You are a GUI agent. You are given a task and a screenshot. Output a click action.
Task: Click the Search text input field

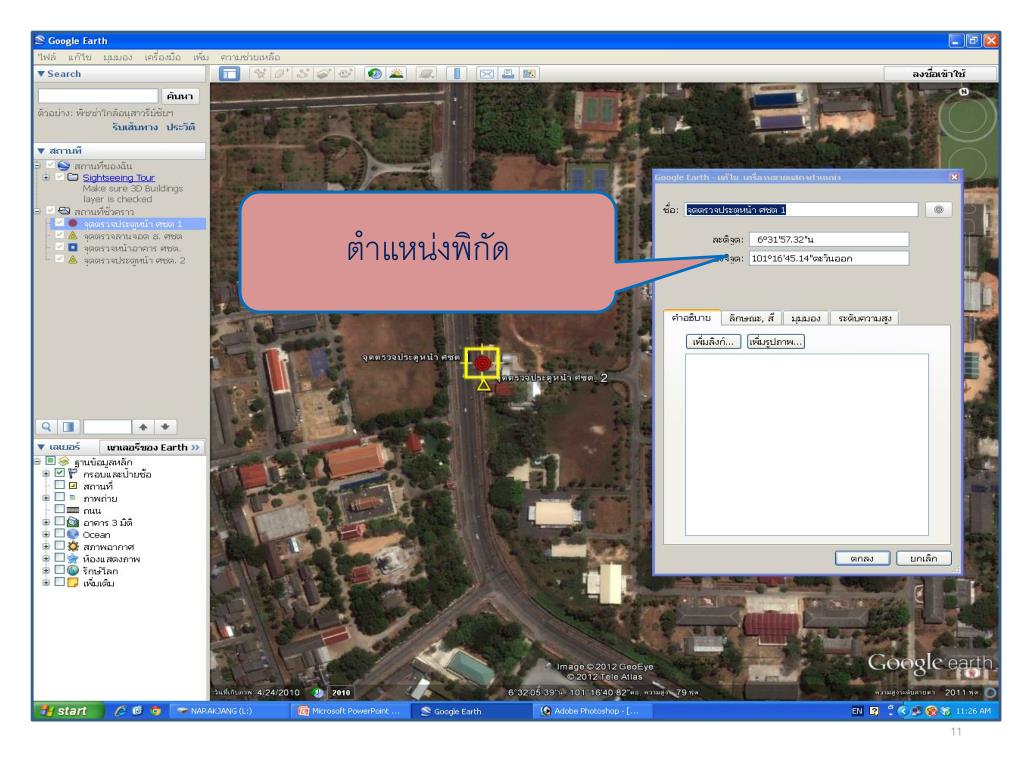click(98, 96)
